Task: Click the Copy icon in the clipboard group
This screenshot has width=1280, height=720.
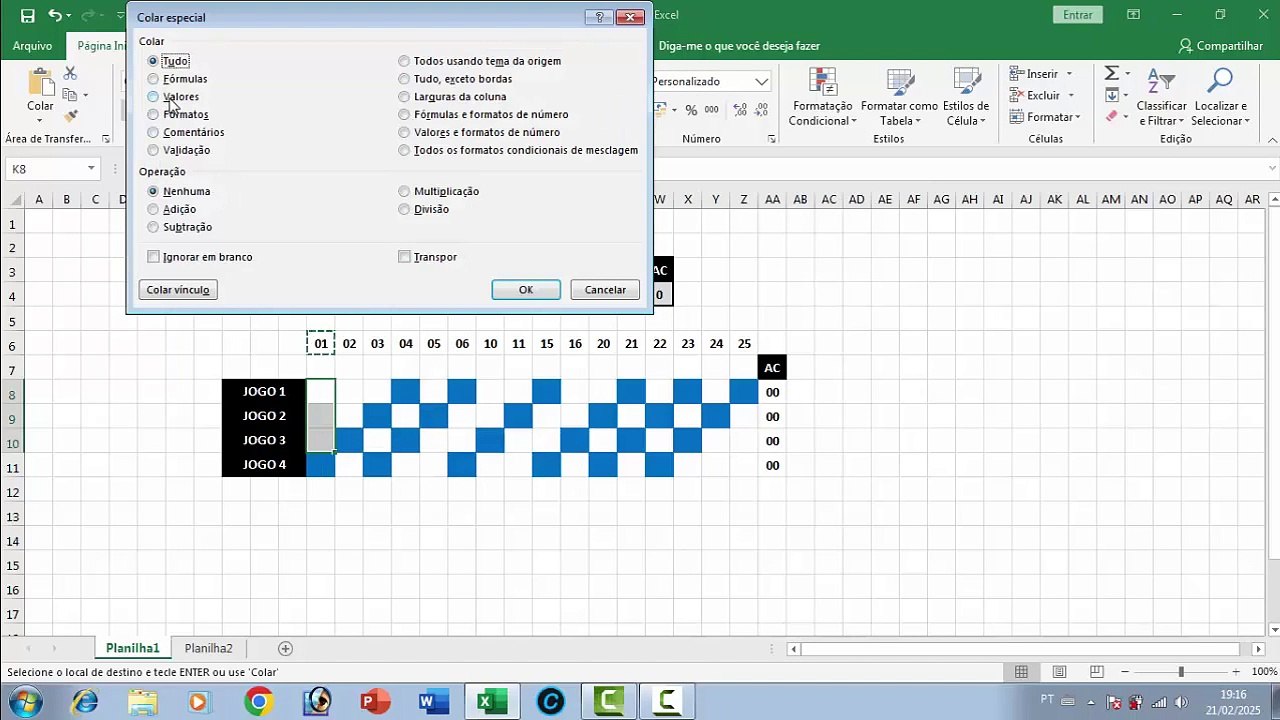Action: pyautogui.click(x=70, y=95)
